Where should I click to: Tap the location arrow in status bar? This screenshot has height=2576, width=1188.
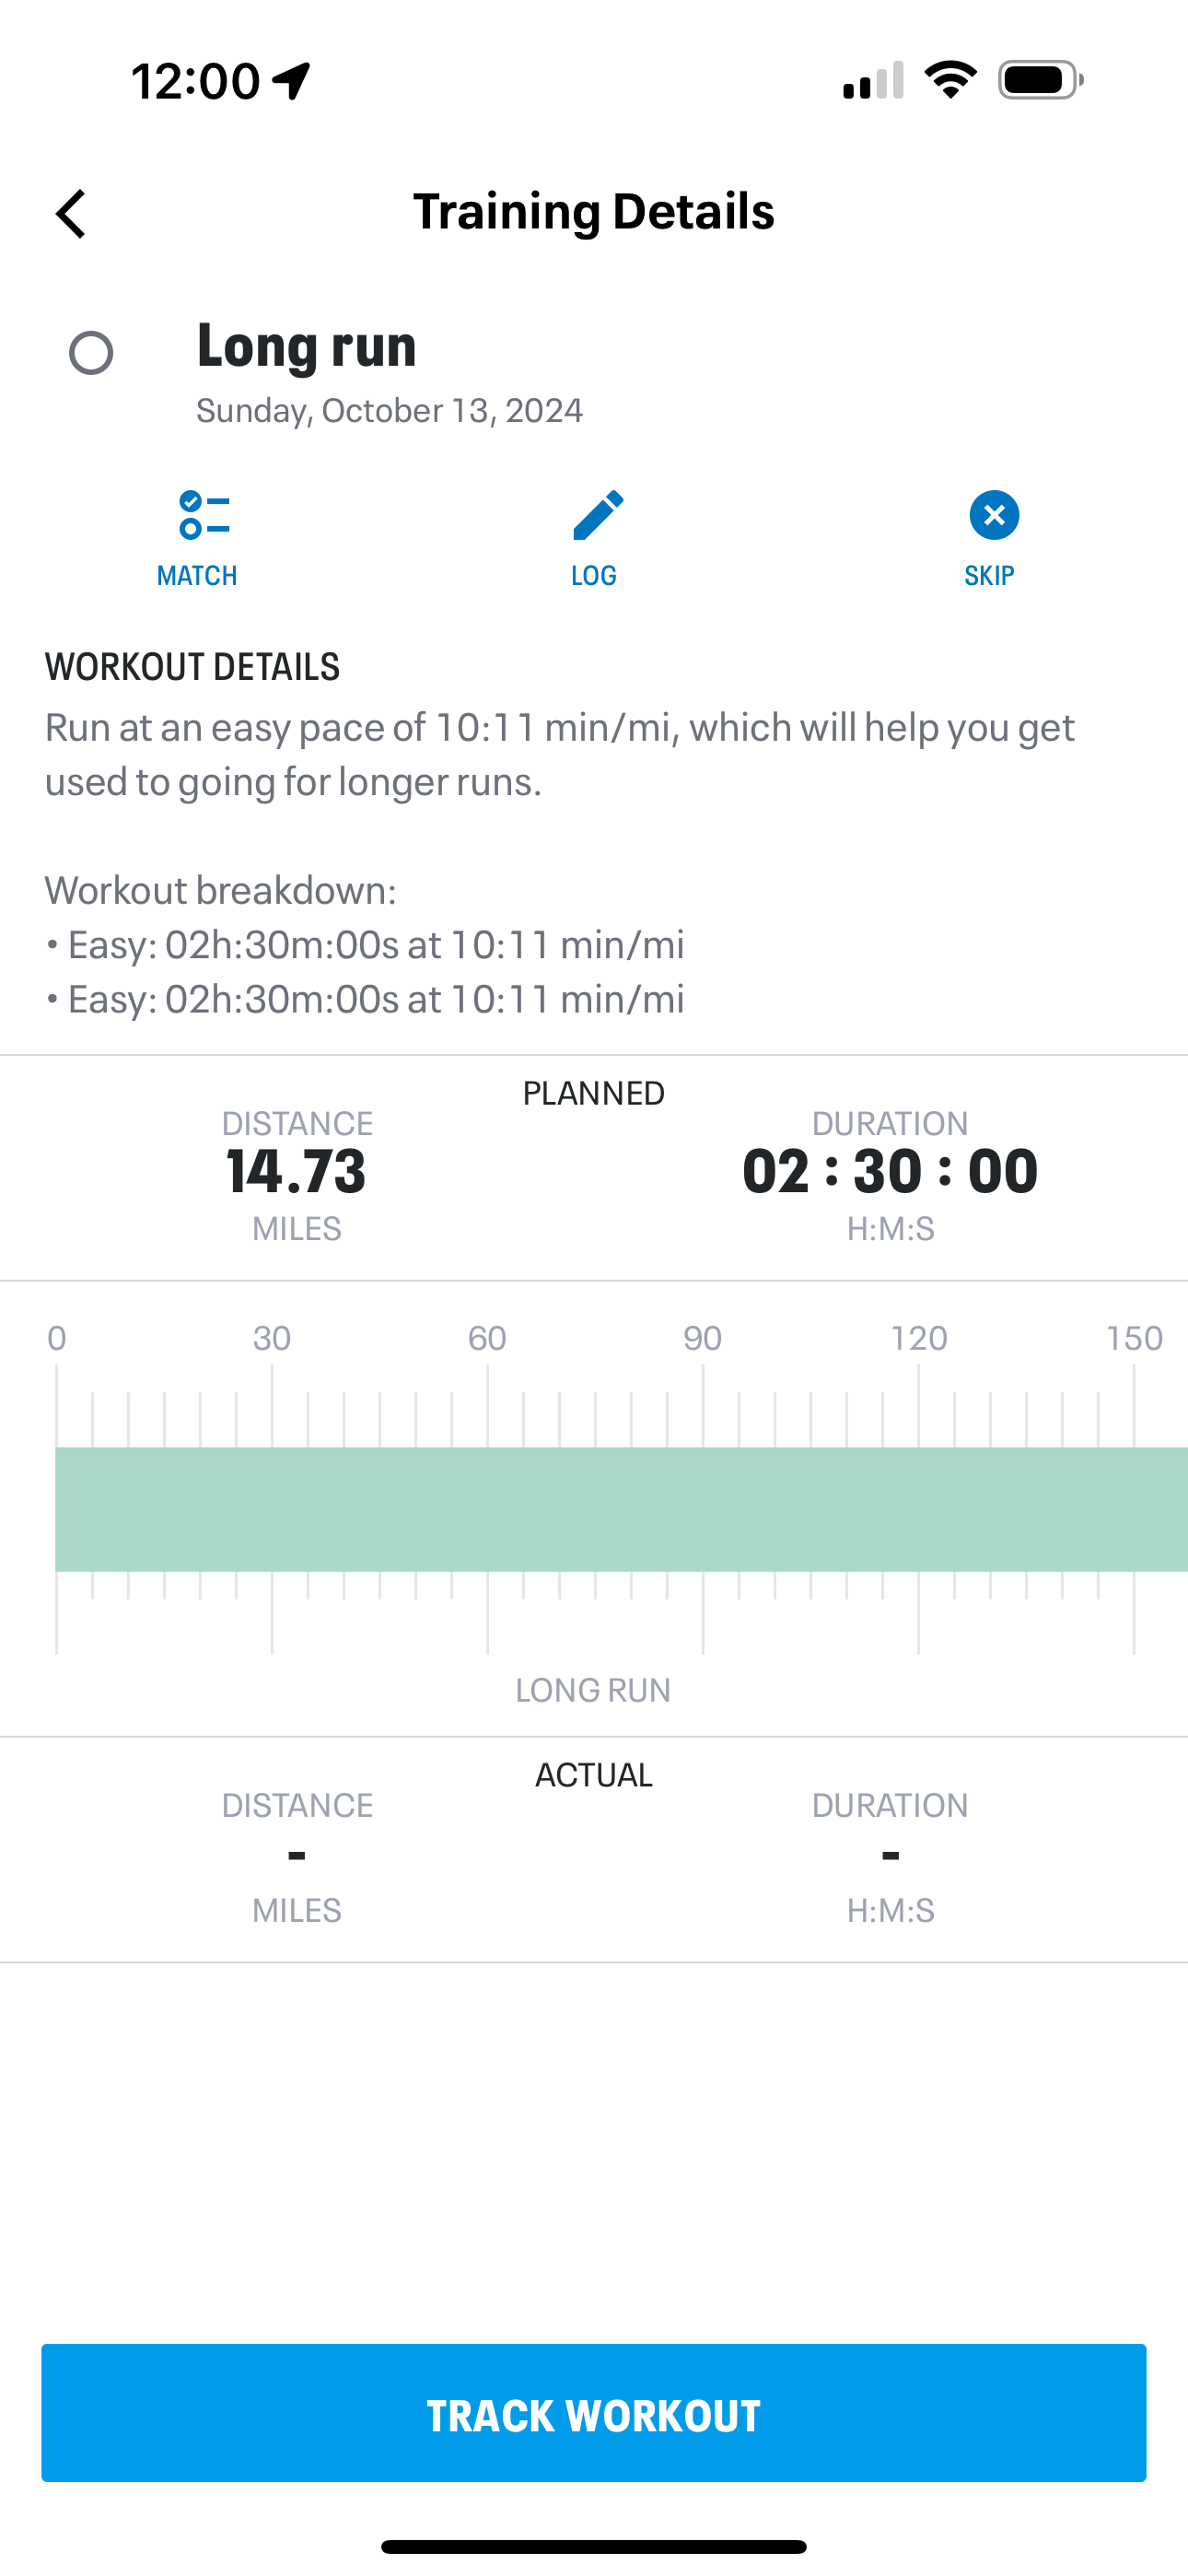click(292, 80)
